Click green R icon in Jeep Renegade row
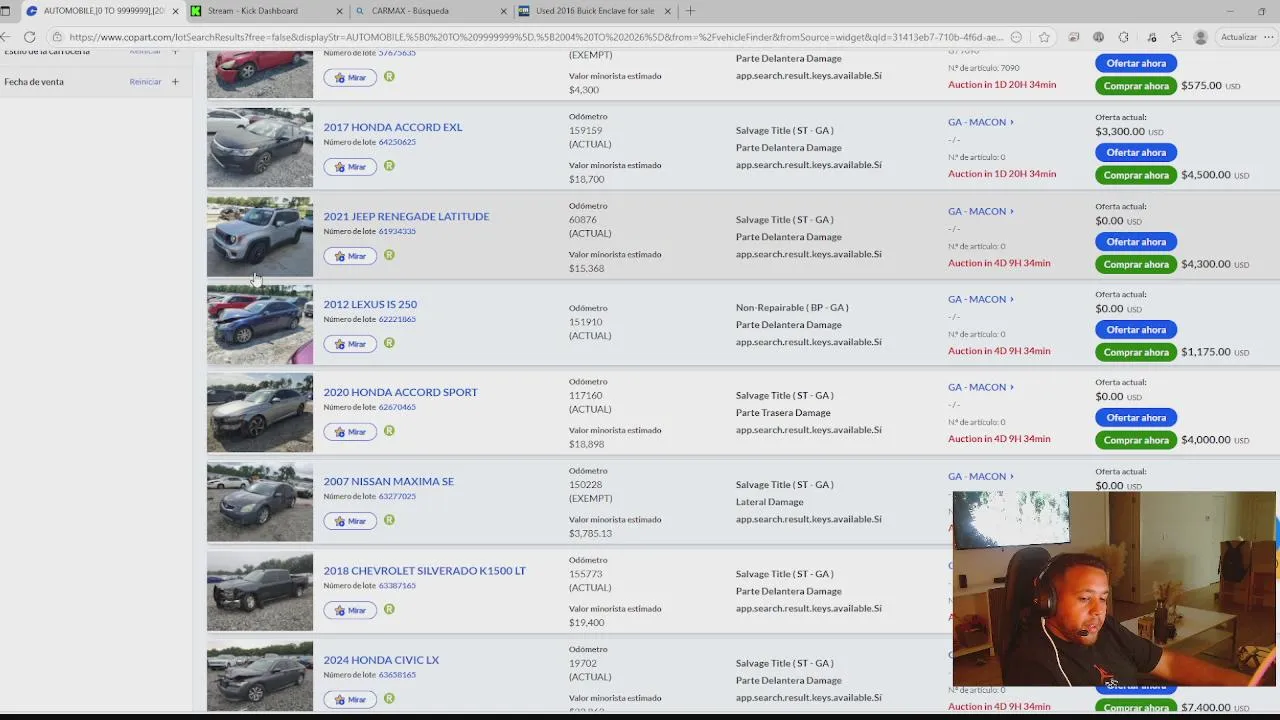Screen dimensions: 1280x720 389,255
